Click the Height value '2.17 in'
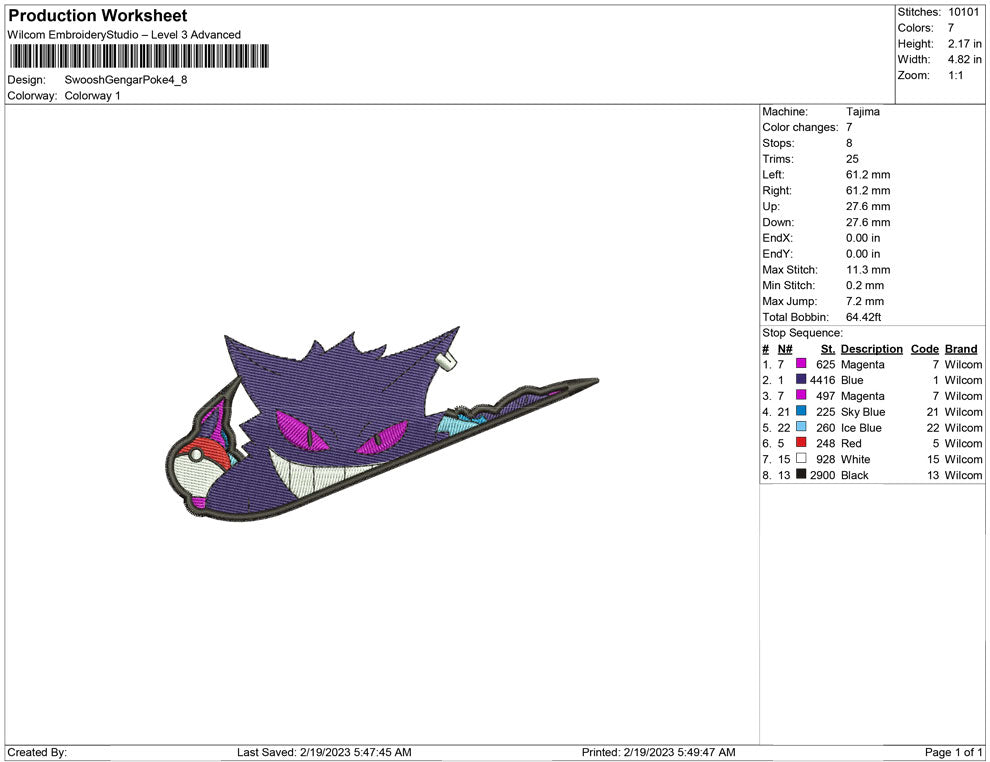990x762 pixels. click(x=964, y=44)
